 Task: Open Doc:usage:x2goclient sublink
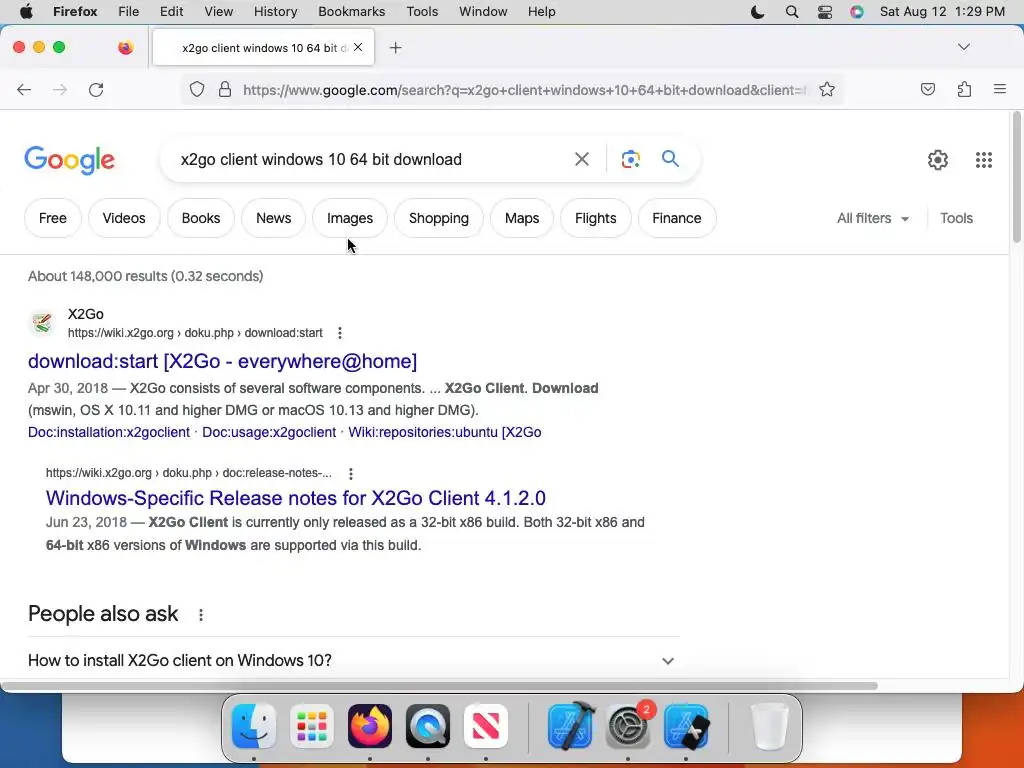pyautogui.click(x=268, y=432)
